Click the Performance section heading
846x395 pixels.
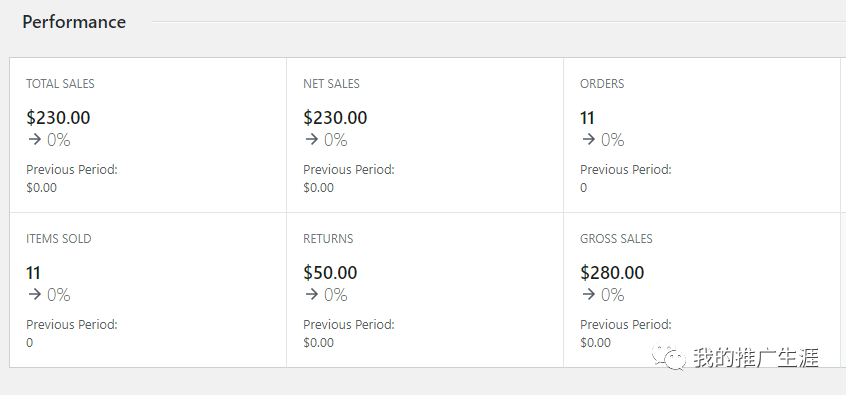coord(74,22)
